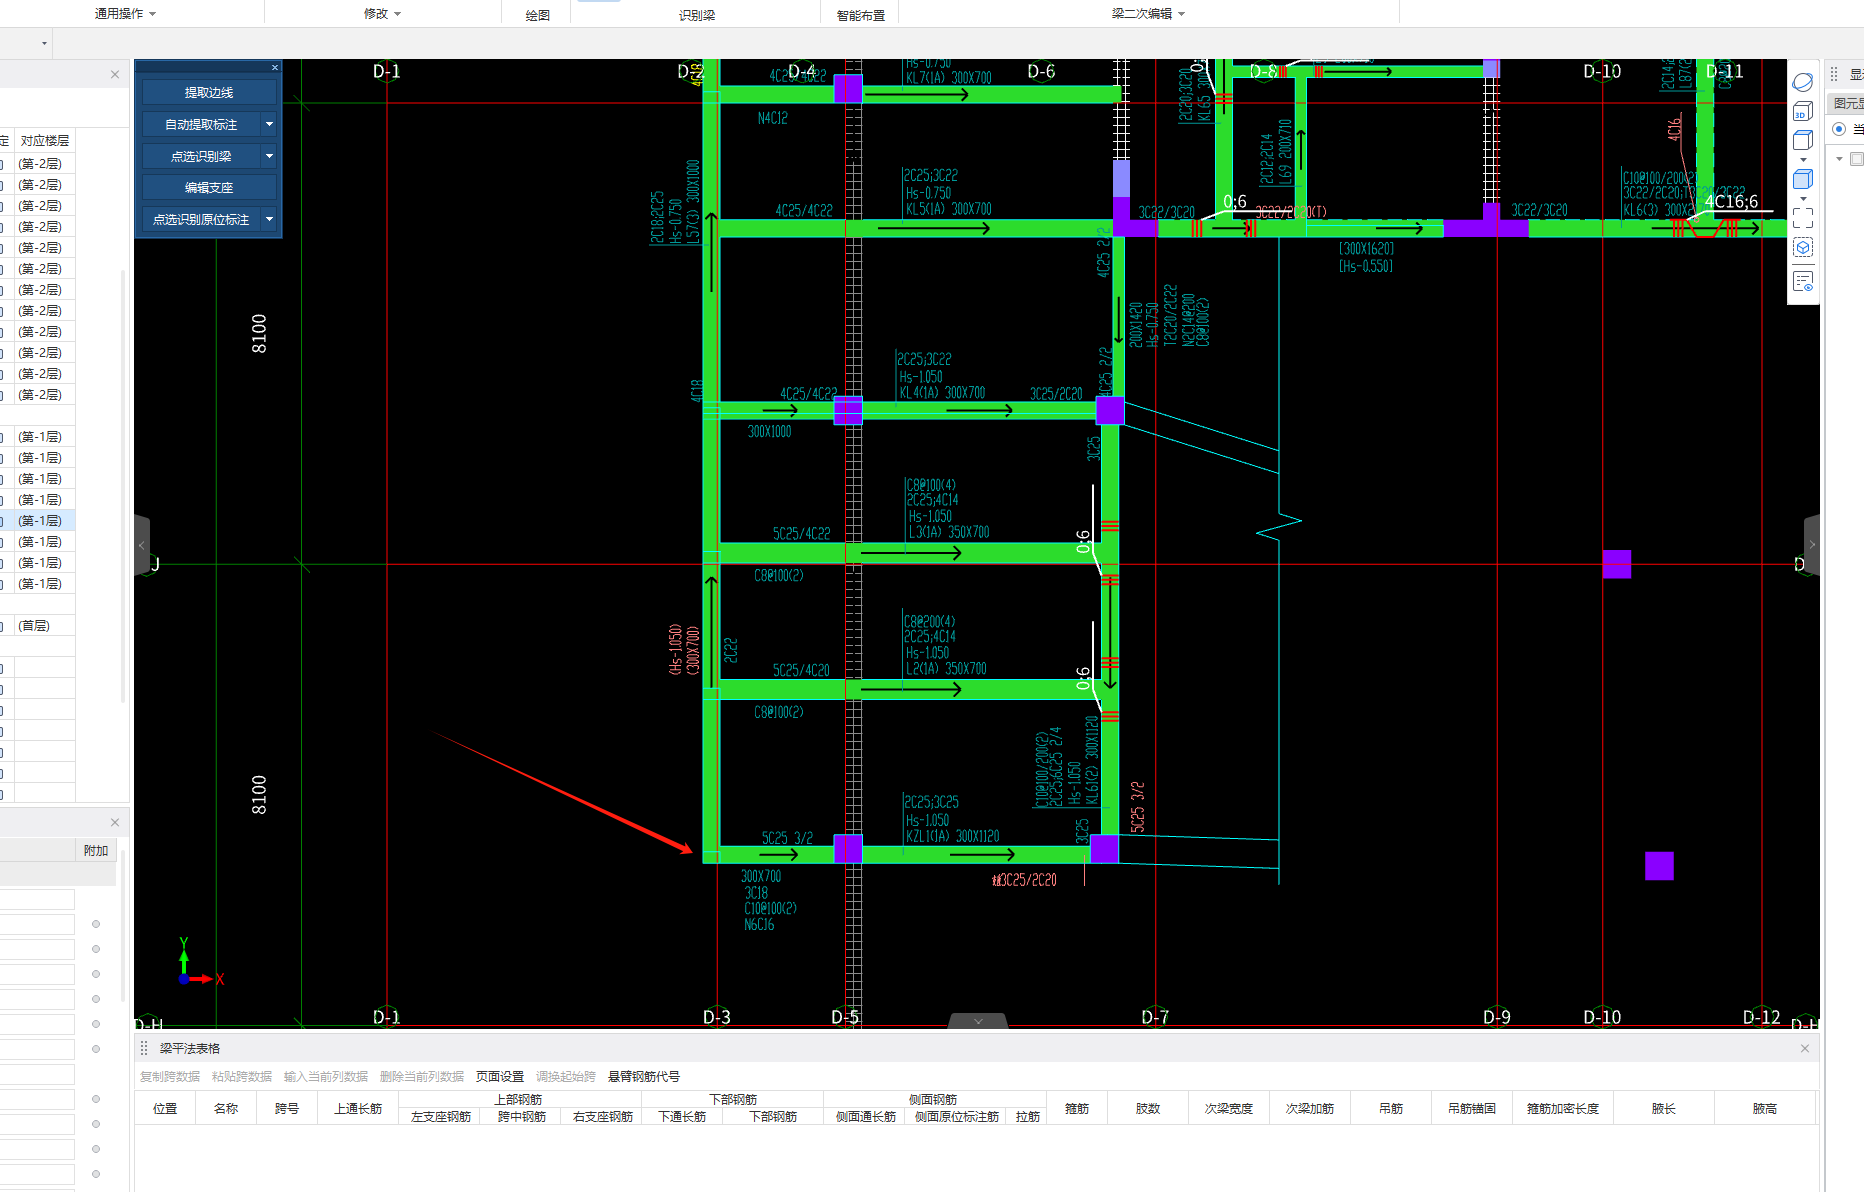The image size is (1864, 1192).
Task: Activate the 3D orbit view icon
Action: 1803,82
